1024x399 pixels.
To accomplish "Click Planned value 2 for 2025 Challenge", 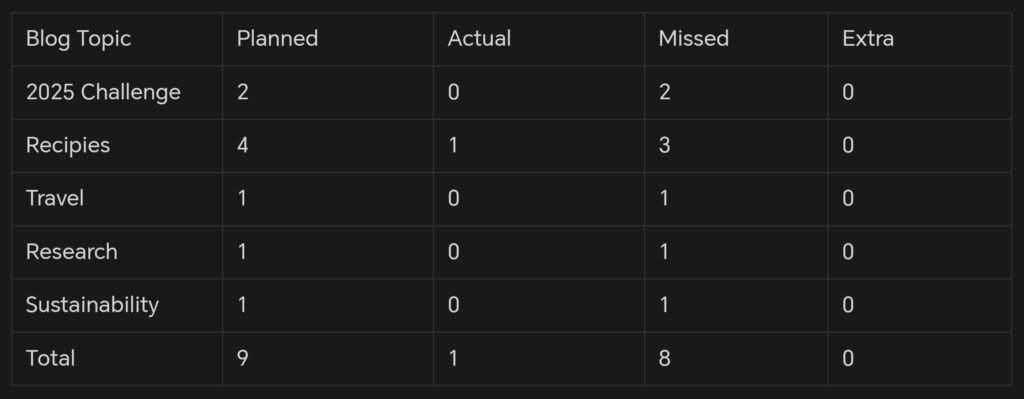I will click(x=242, y=92).
